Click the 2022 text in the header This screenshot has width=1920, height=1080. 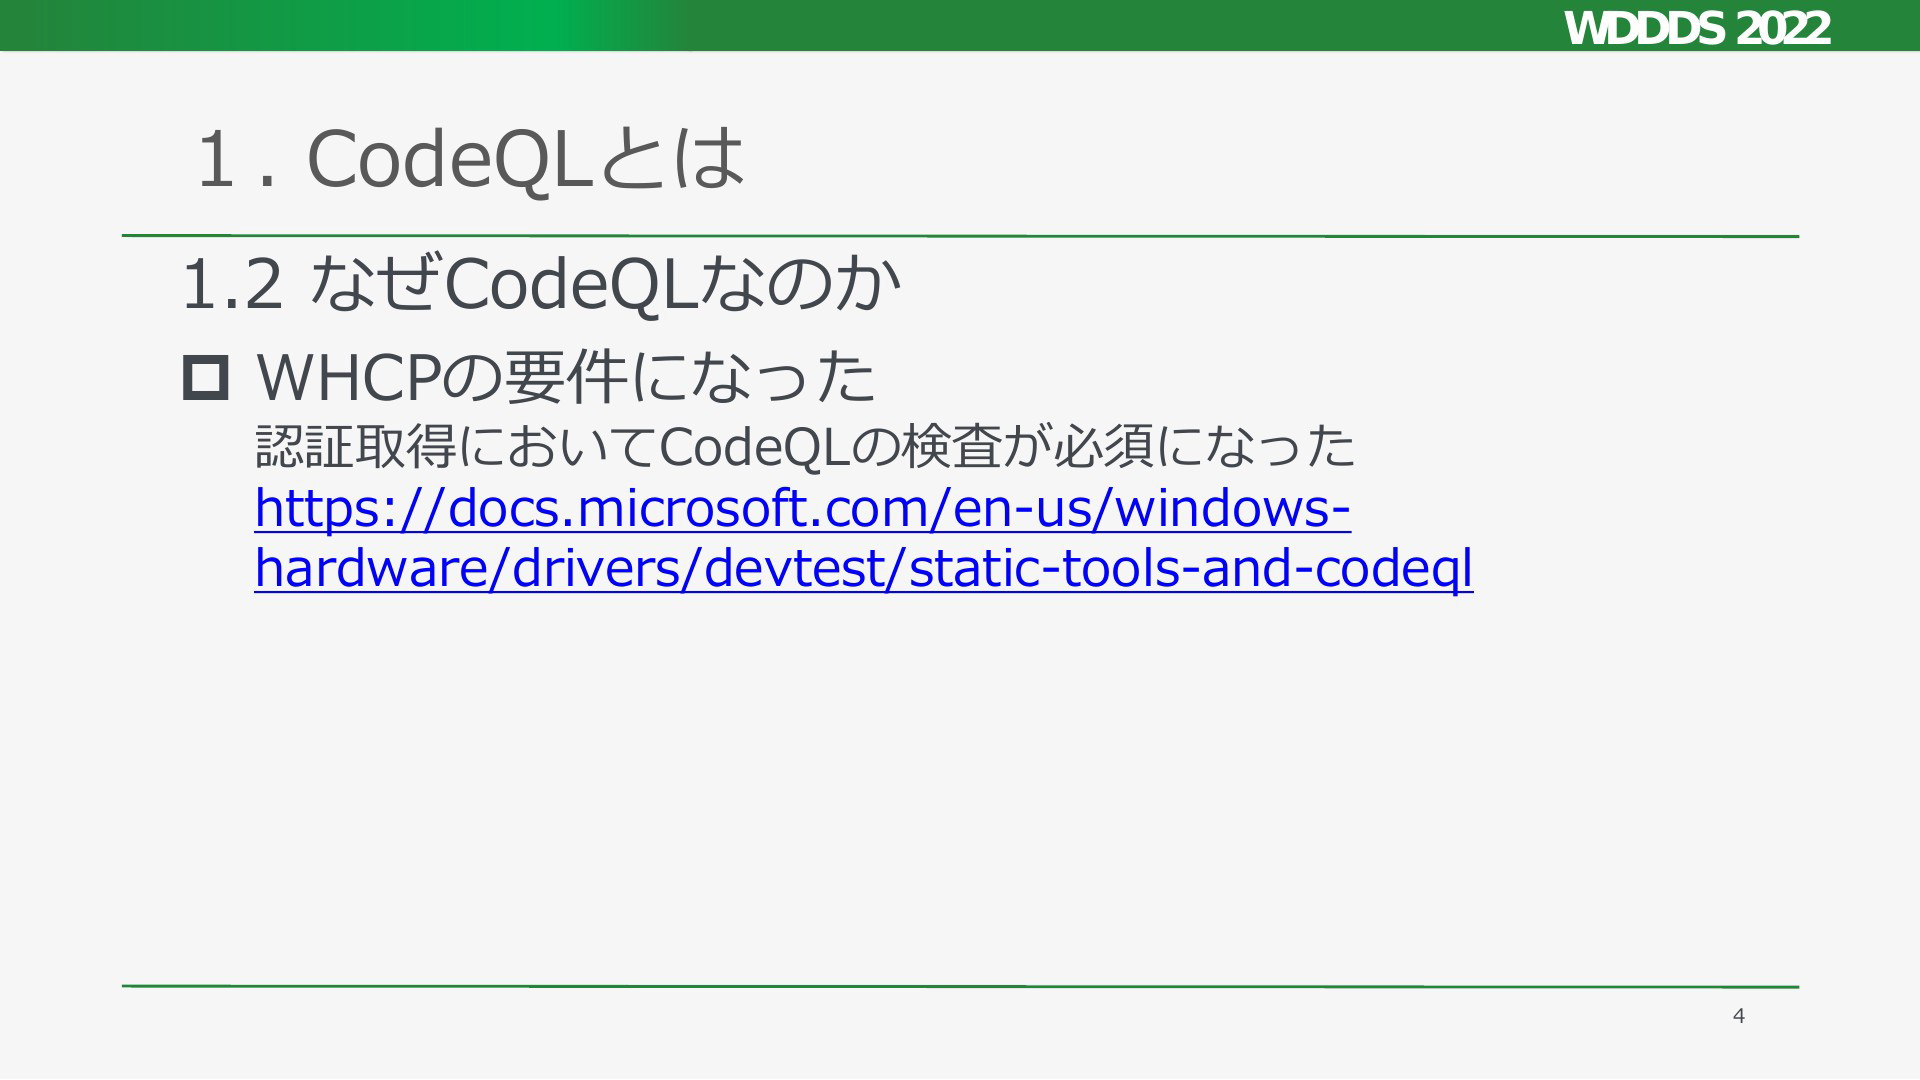1783,27
